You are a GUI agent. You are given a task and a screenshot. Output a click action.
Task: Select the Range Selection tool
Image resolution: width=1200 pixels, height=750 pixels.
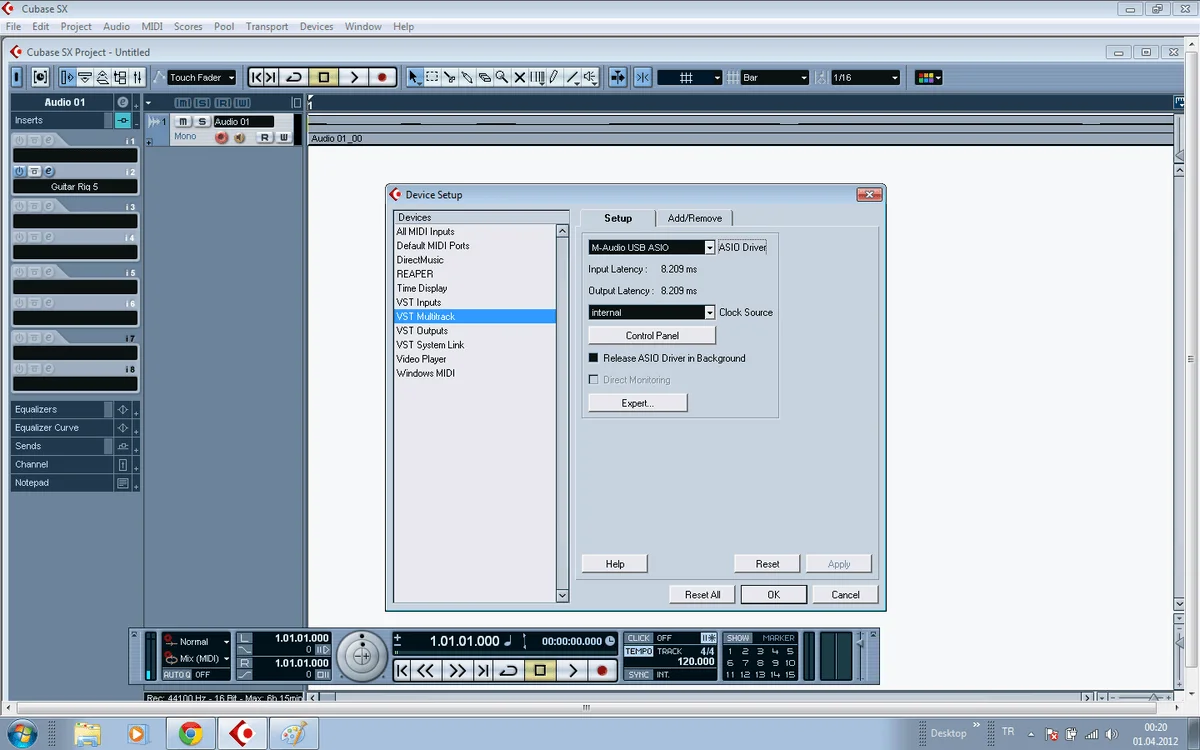(x=432, y=77)
